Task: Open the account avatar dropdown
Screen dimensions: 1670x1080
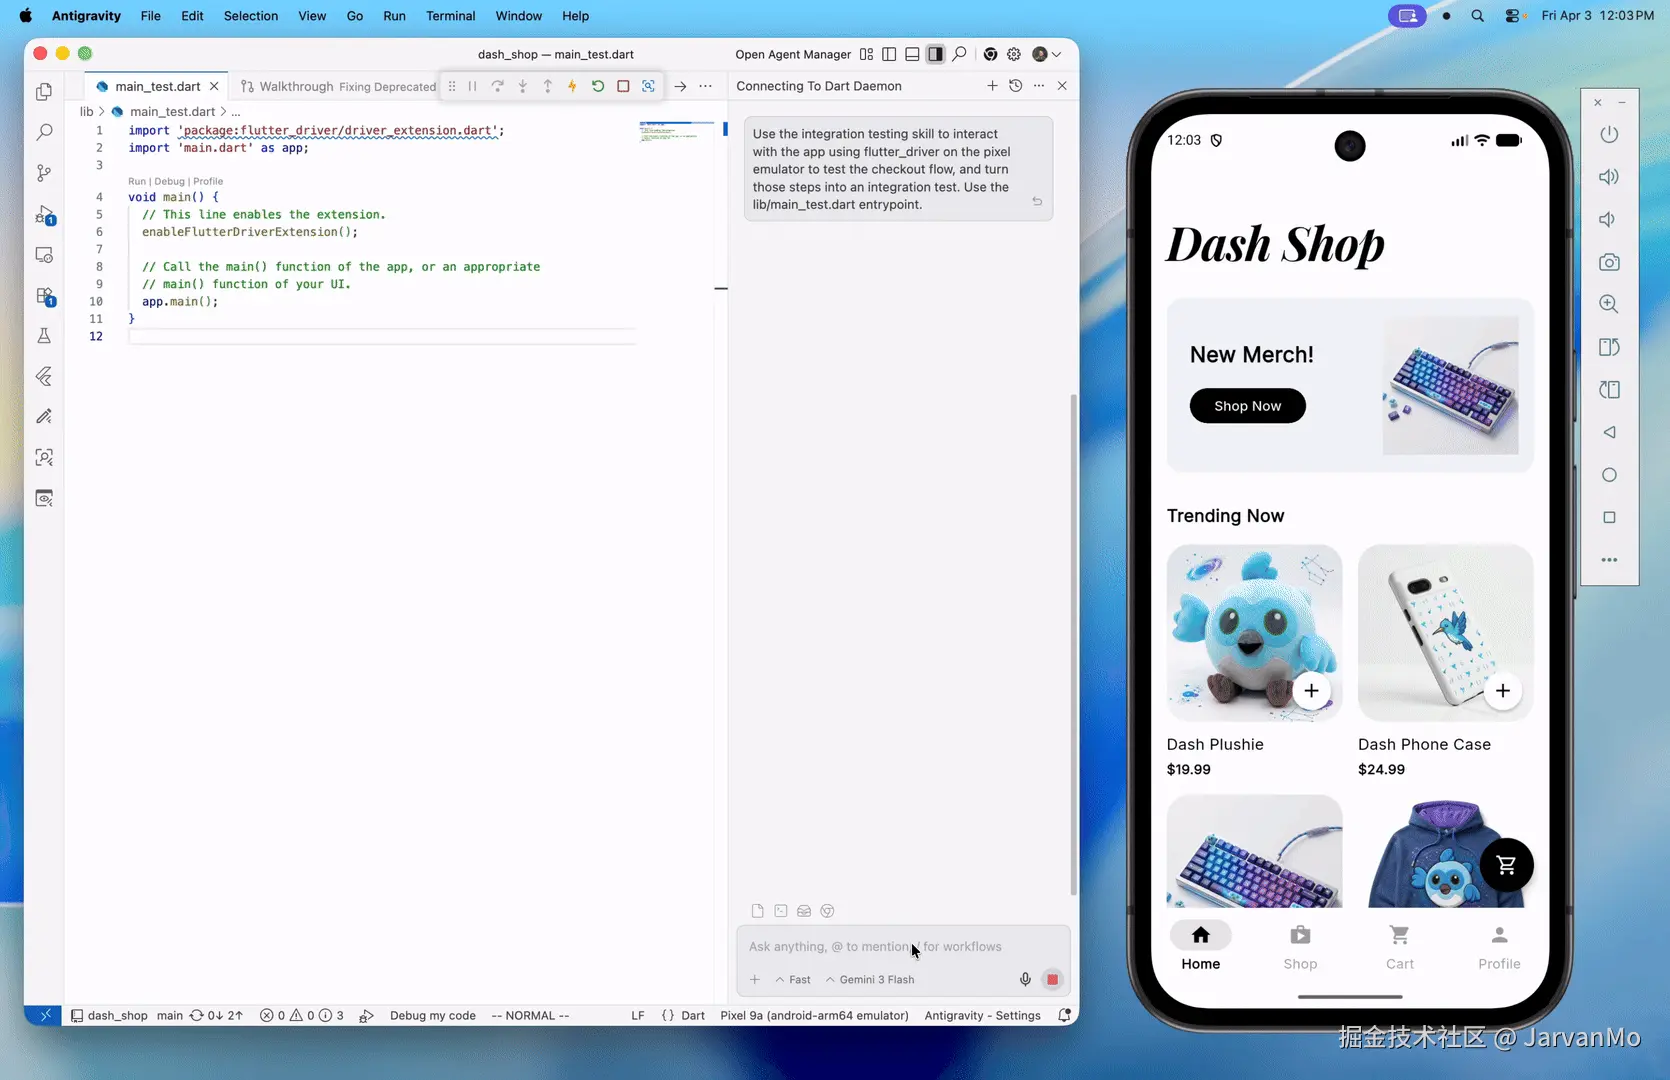Action: 1046,54
